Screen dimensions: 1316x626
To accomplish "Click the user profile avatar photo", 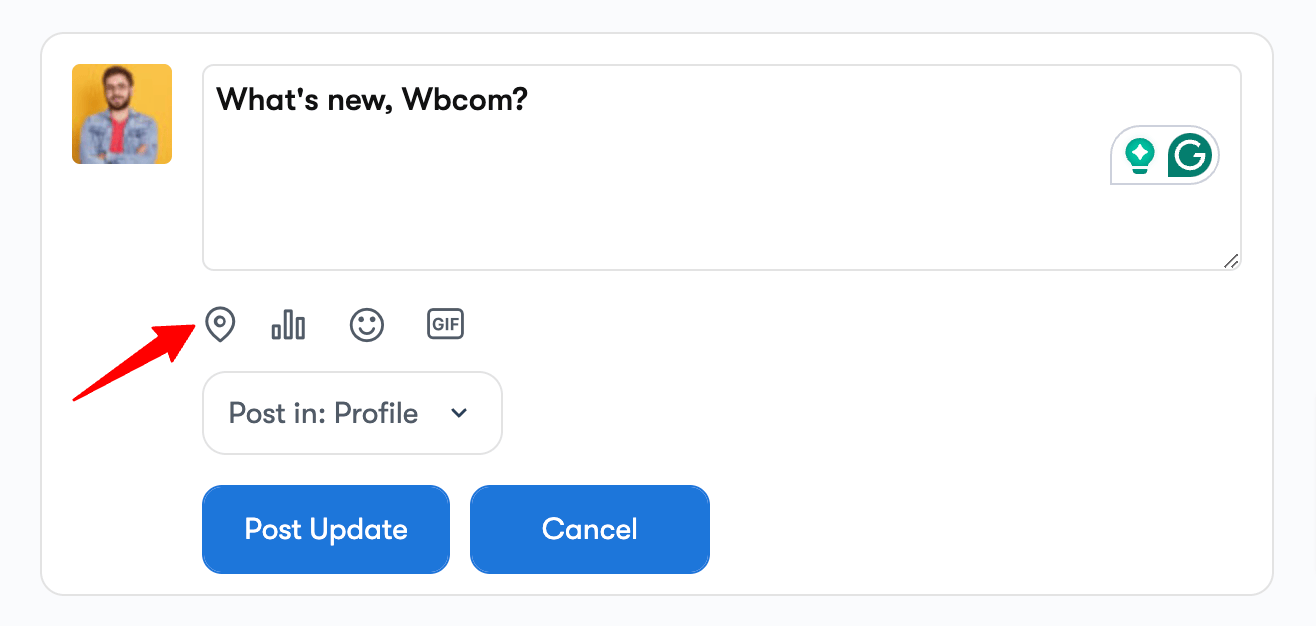I will pyautogui.click(x=122, y=114).
